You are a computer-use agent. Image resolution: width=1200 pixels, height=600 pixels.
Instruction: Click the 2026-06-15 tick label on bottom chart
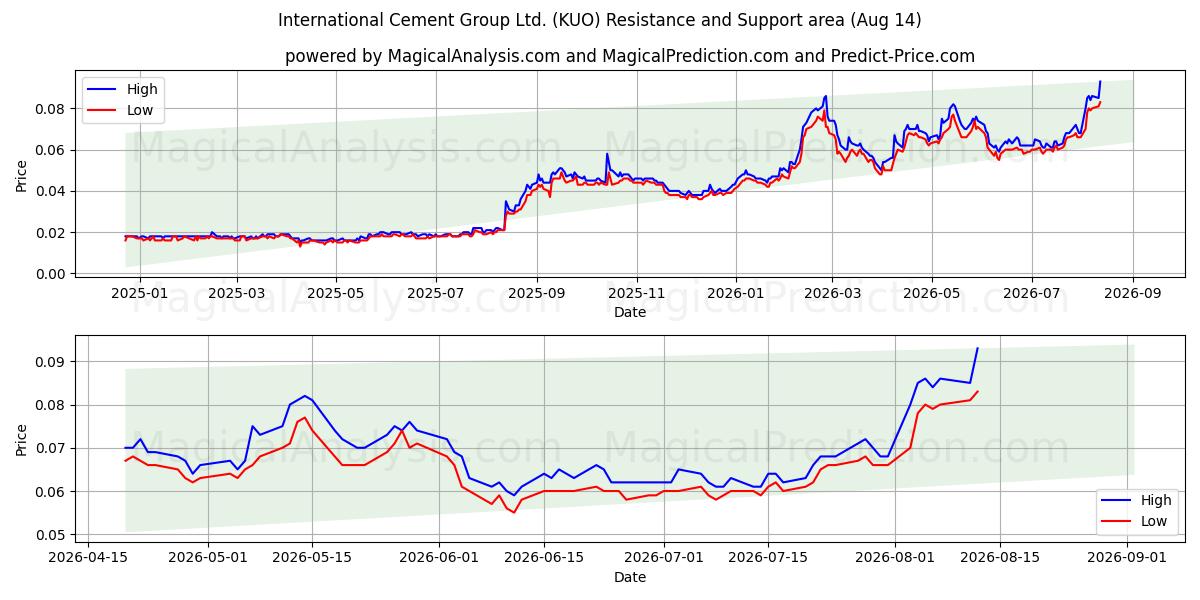543,558
